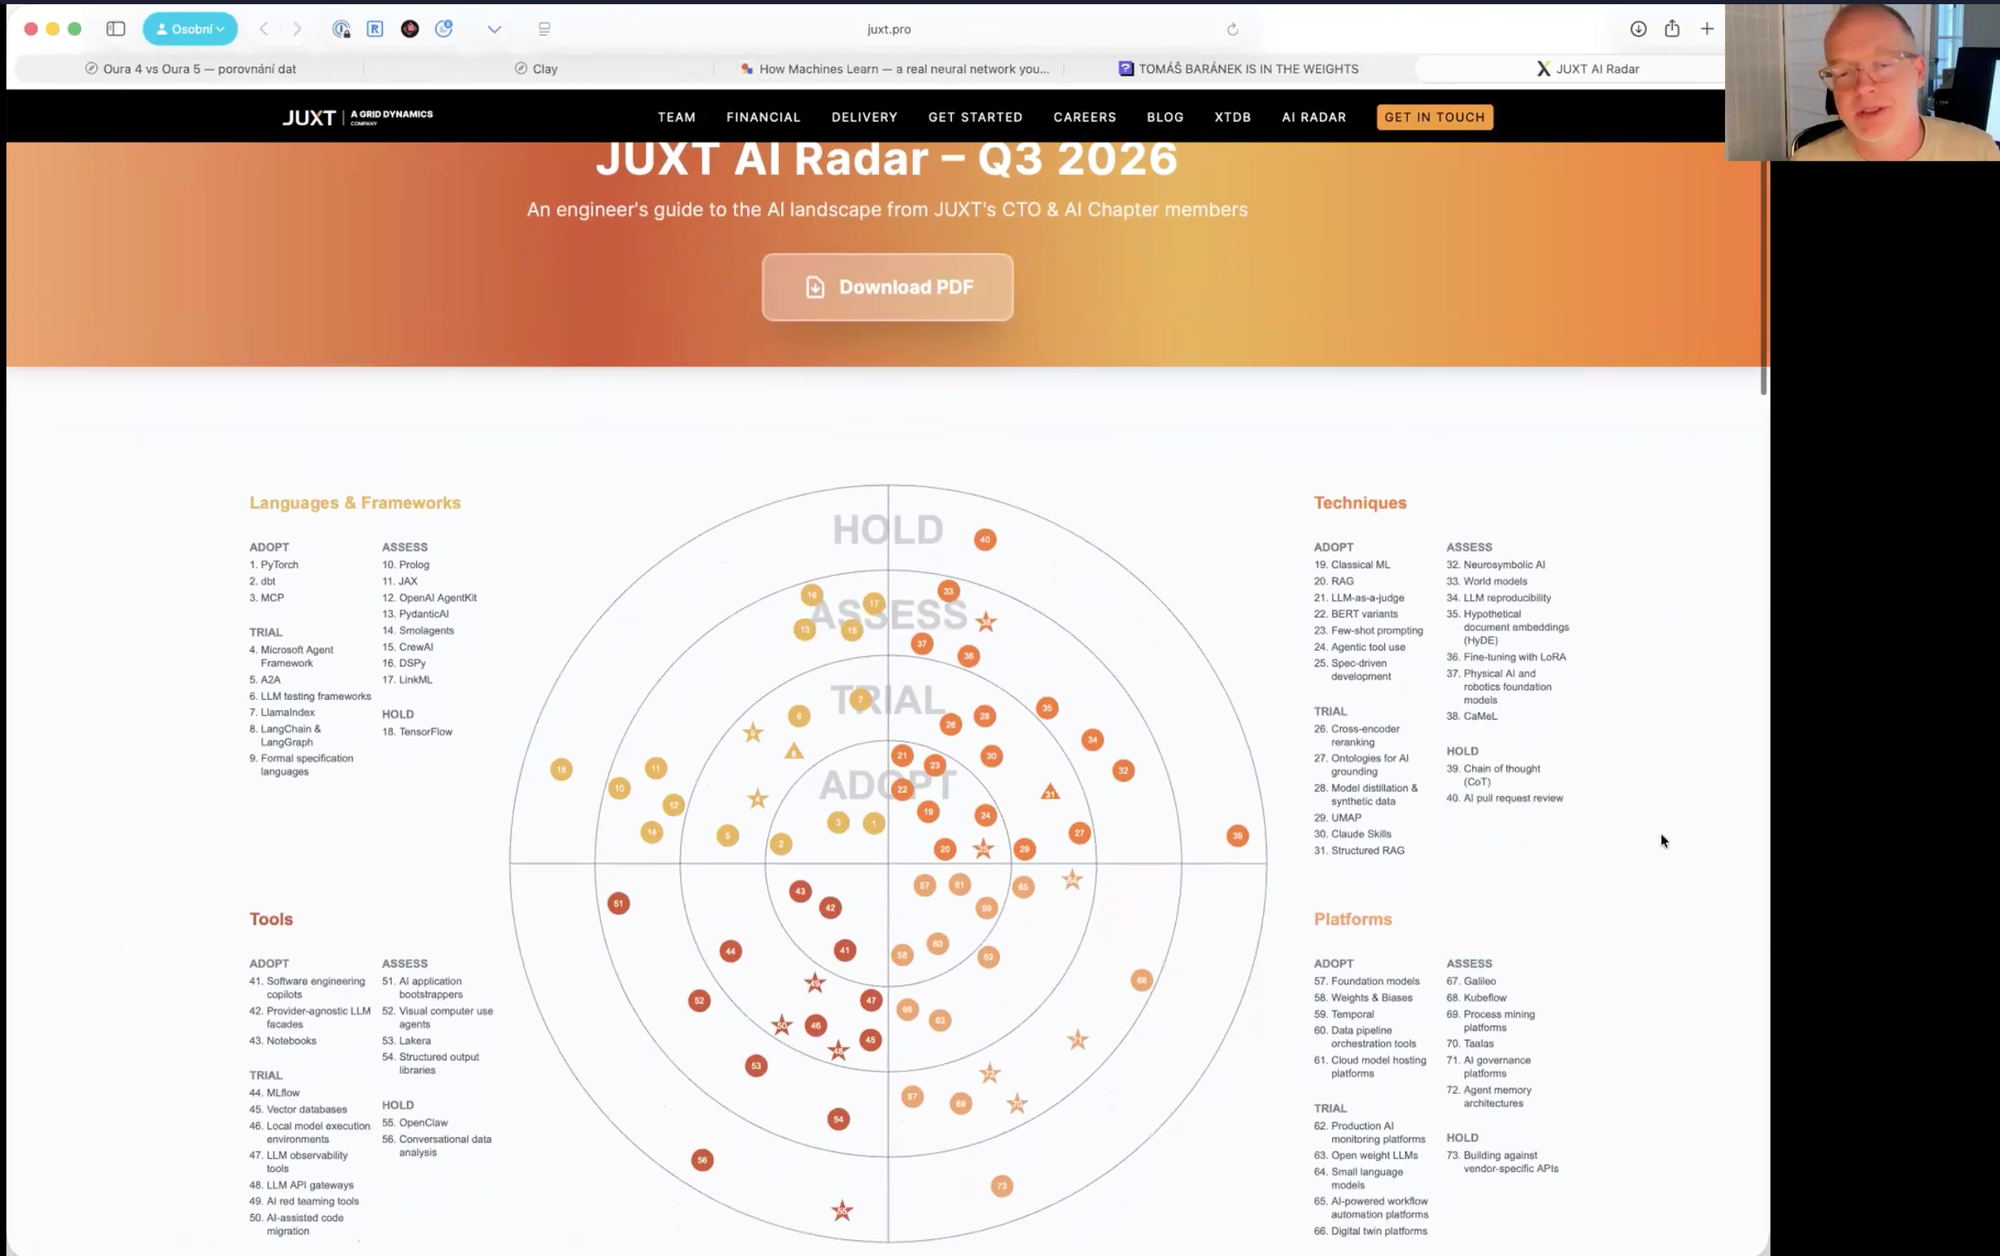Image resolution: width=2000 pixels, height=1256 pixels.
Task: Select radar blip numbered 52
Action: pyautogui.click(x=699, y=1000)
